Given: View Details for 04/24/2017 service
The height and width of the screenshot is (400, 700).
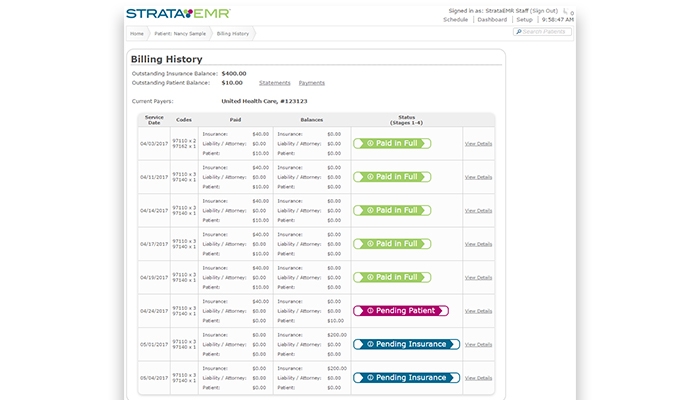Looking at the screenshot, I should (478, 311).
